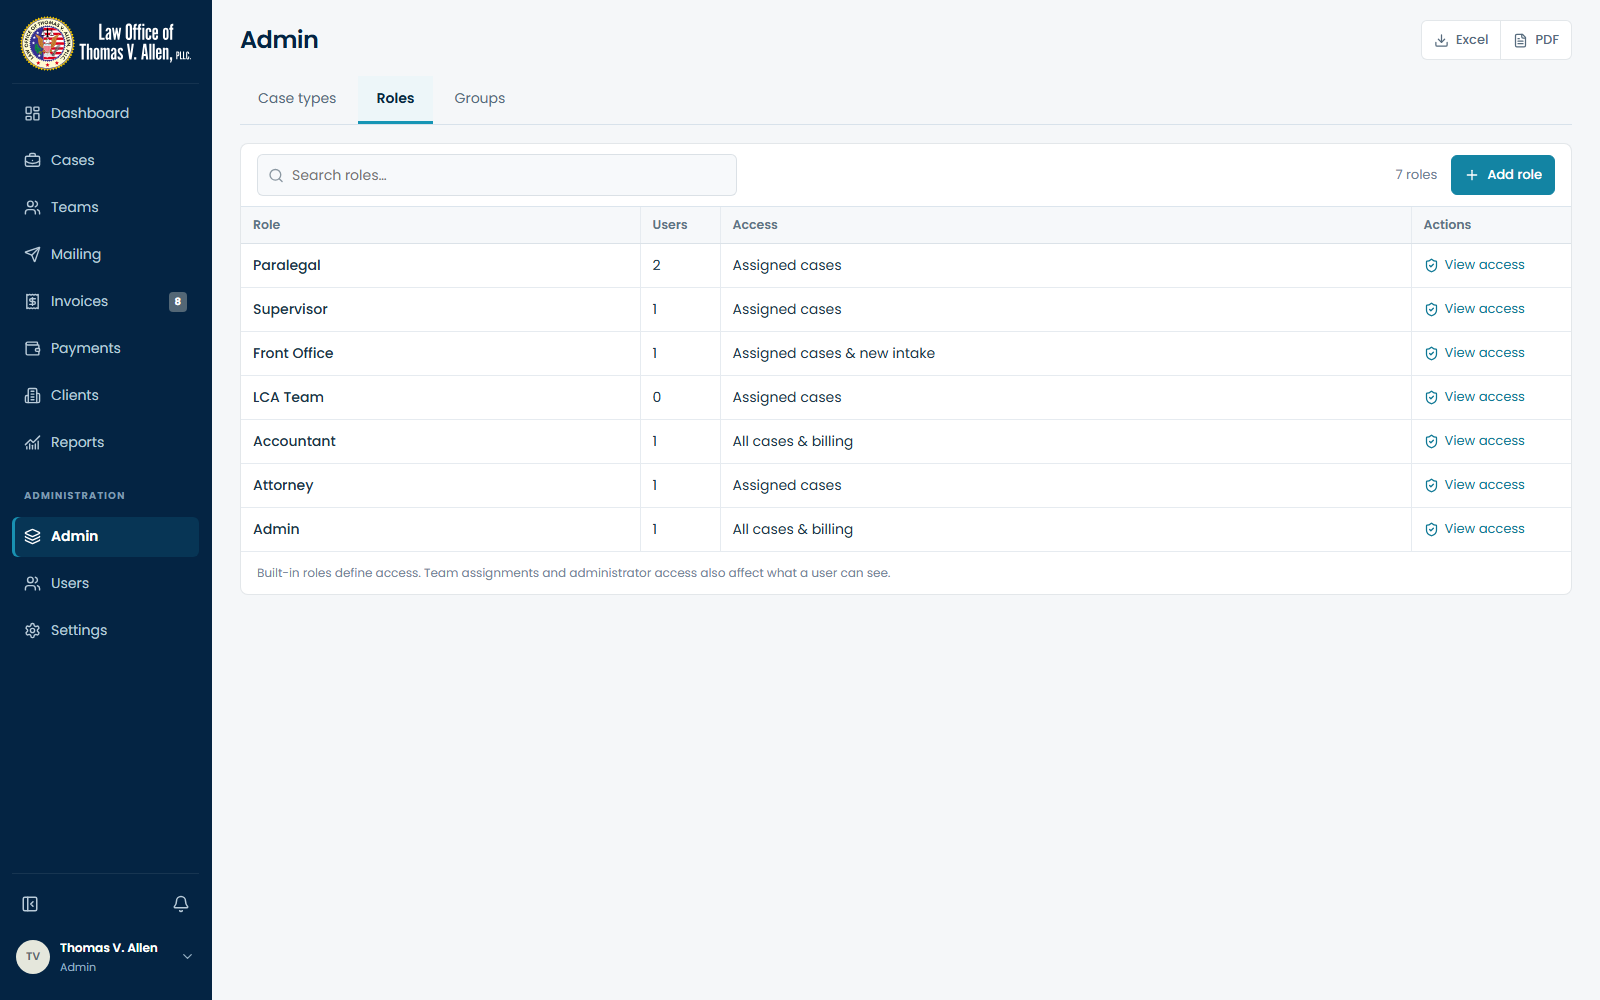
Task: Click the Invoices badge showing 8
Action: click(x=178, y=301)
